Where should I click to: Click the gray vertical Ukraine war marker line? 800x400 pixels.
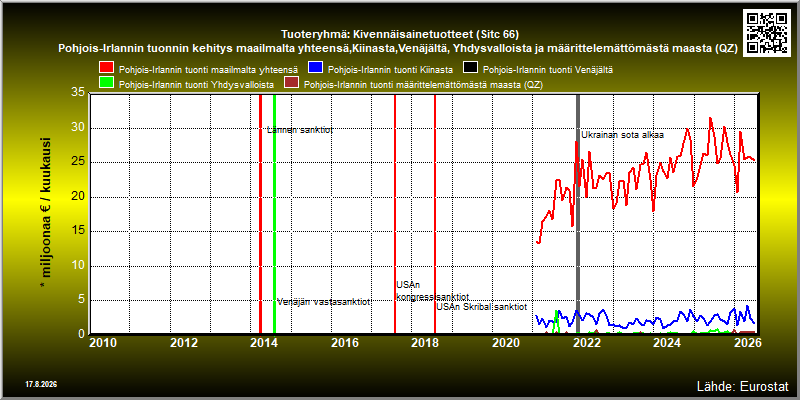[578, 214]
